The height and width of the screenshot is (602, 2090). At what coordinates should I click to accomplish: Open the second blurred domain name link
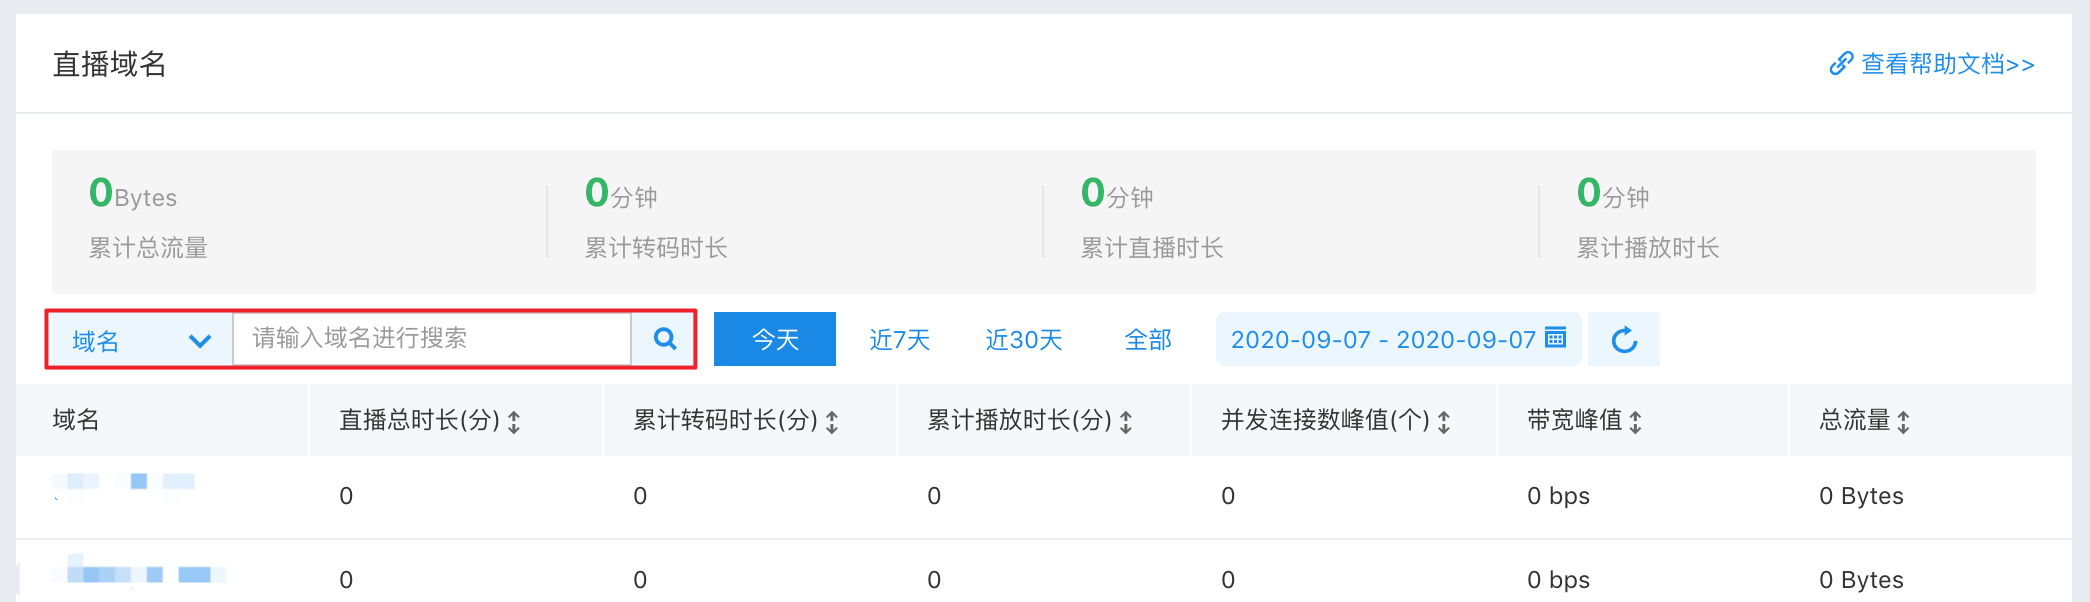138,572
